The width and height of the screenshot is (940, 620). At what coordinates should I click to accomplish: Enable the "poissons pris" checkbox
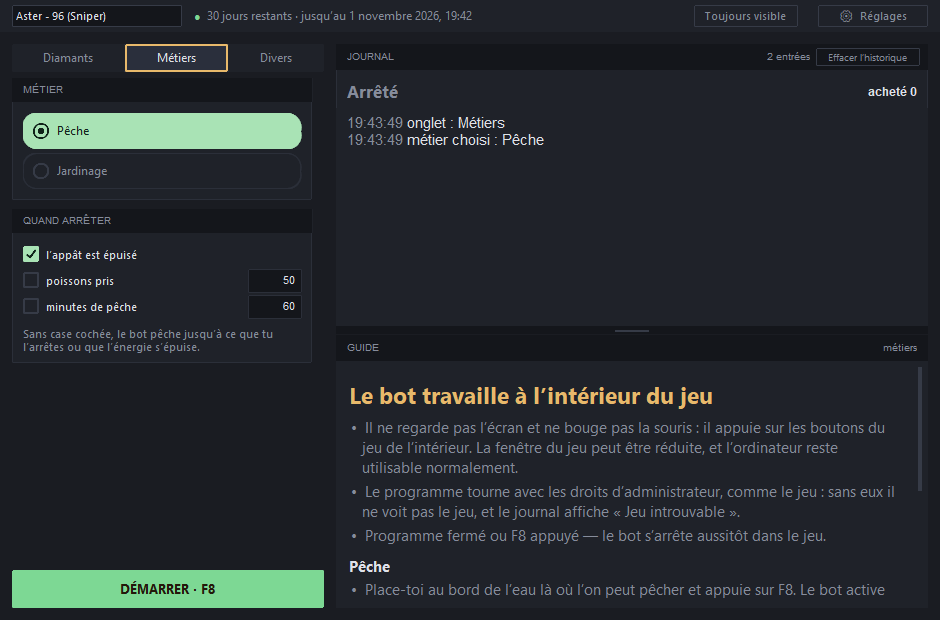(31, 281)
